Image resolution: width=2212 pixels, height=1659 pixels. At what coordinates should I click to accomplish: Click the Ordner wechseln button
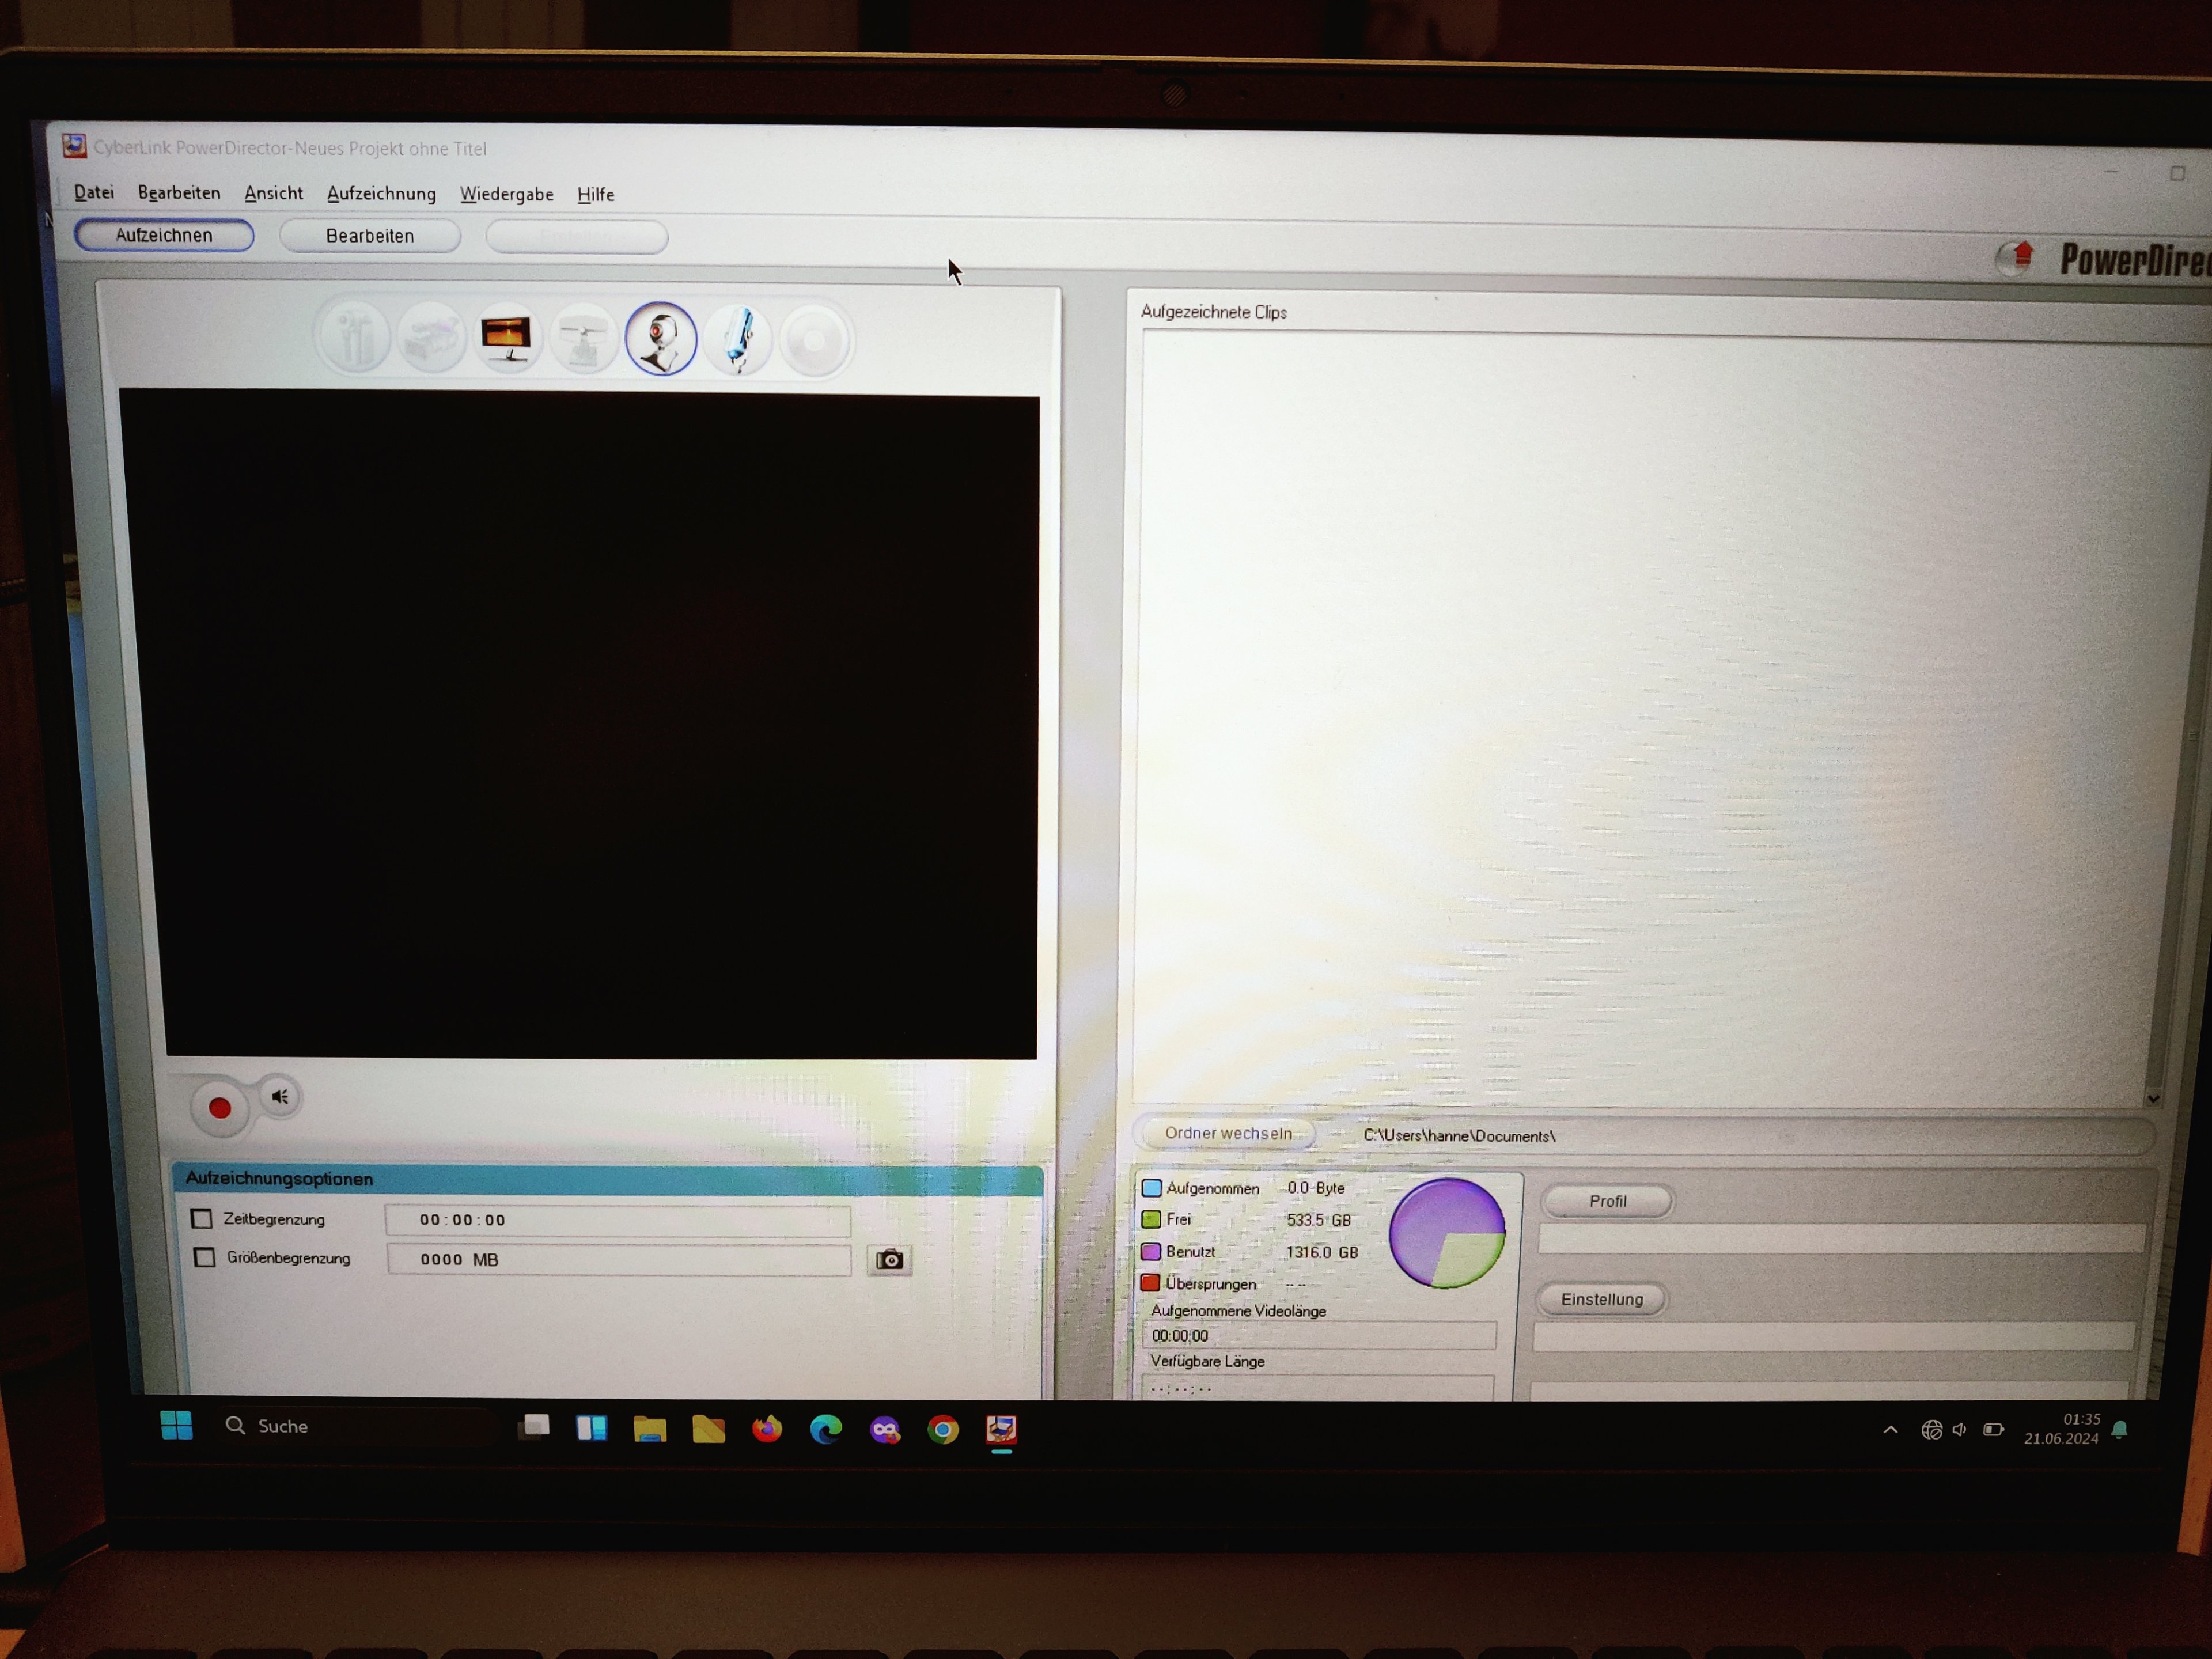[1228, 1133]
